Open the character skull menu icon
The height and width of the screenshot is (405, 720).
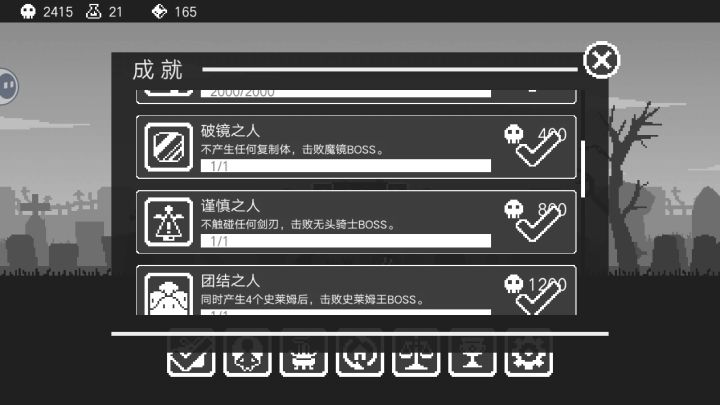pyautogui.click(x=248, y=354)
